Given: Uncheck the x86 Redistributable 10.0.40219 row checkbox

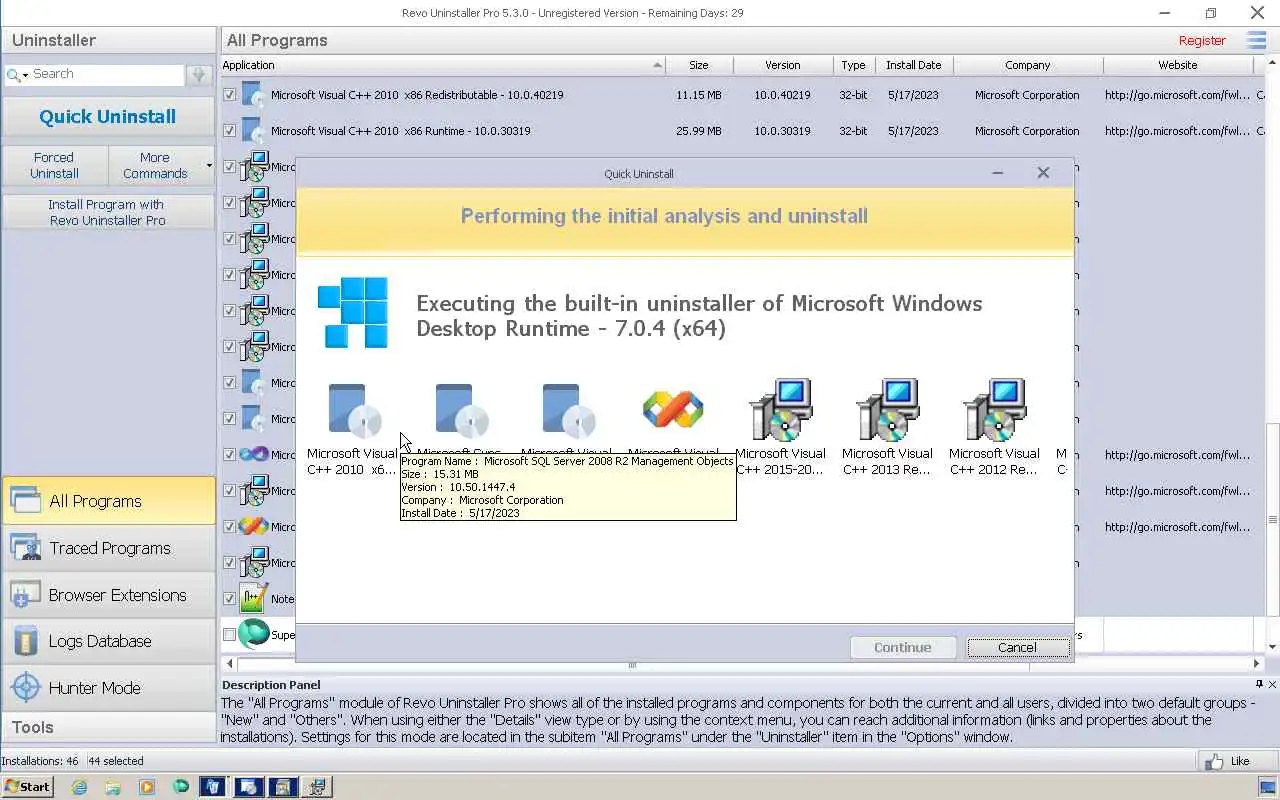Looking at the screenshot, I should click(230, 95).
